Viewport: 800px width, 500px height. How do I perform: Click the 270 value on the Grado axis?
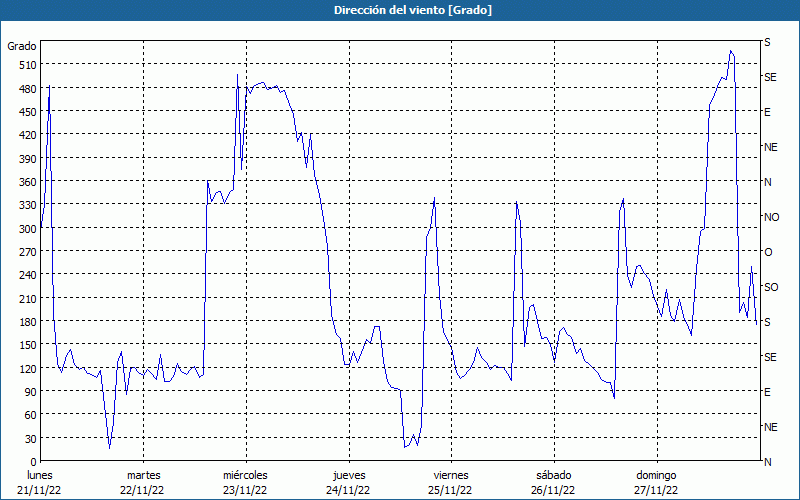point(27,252)
